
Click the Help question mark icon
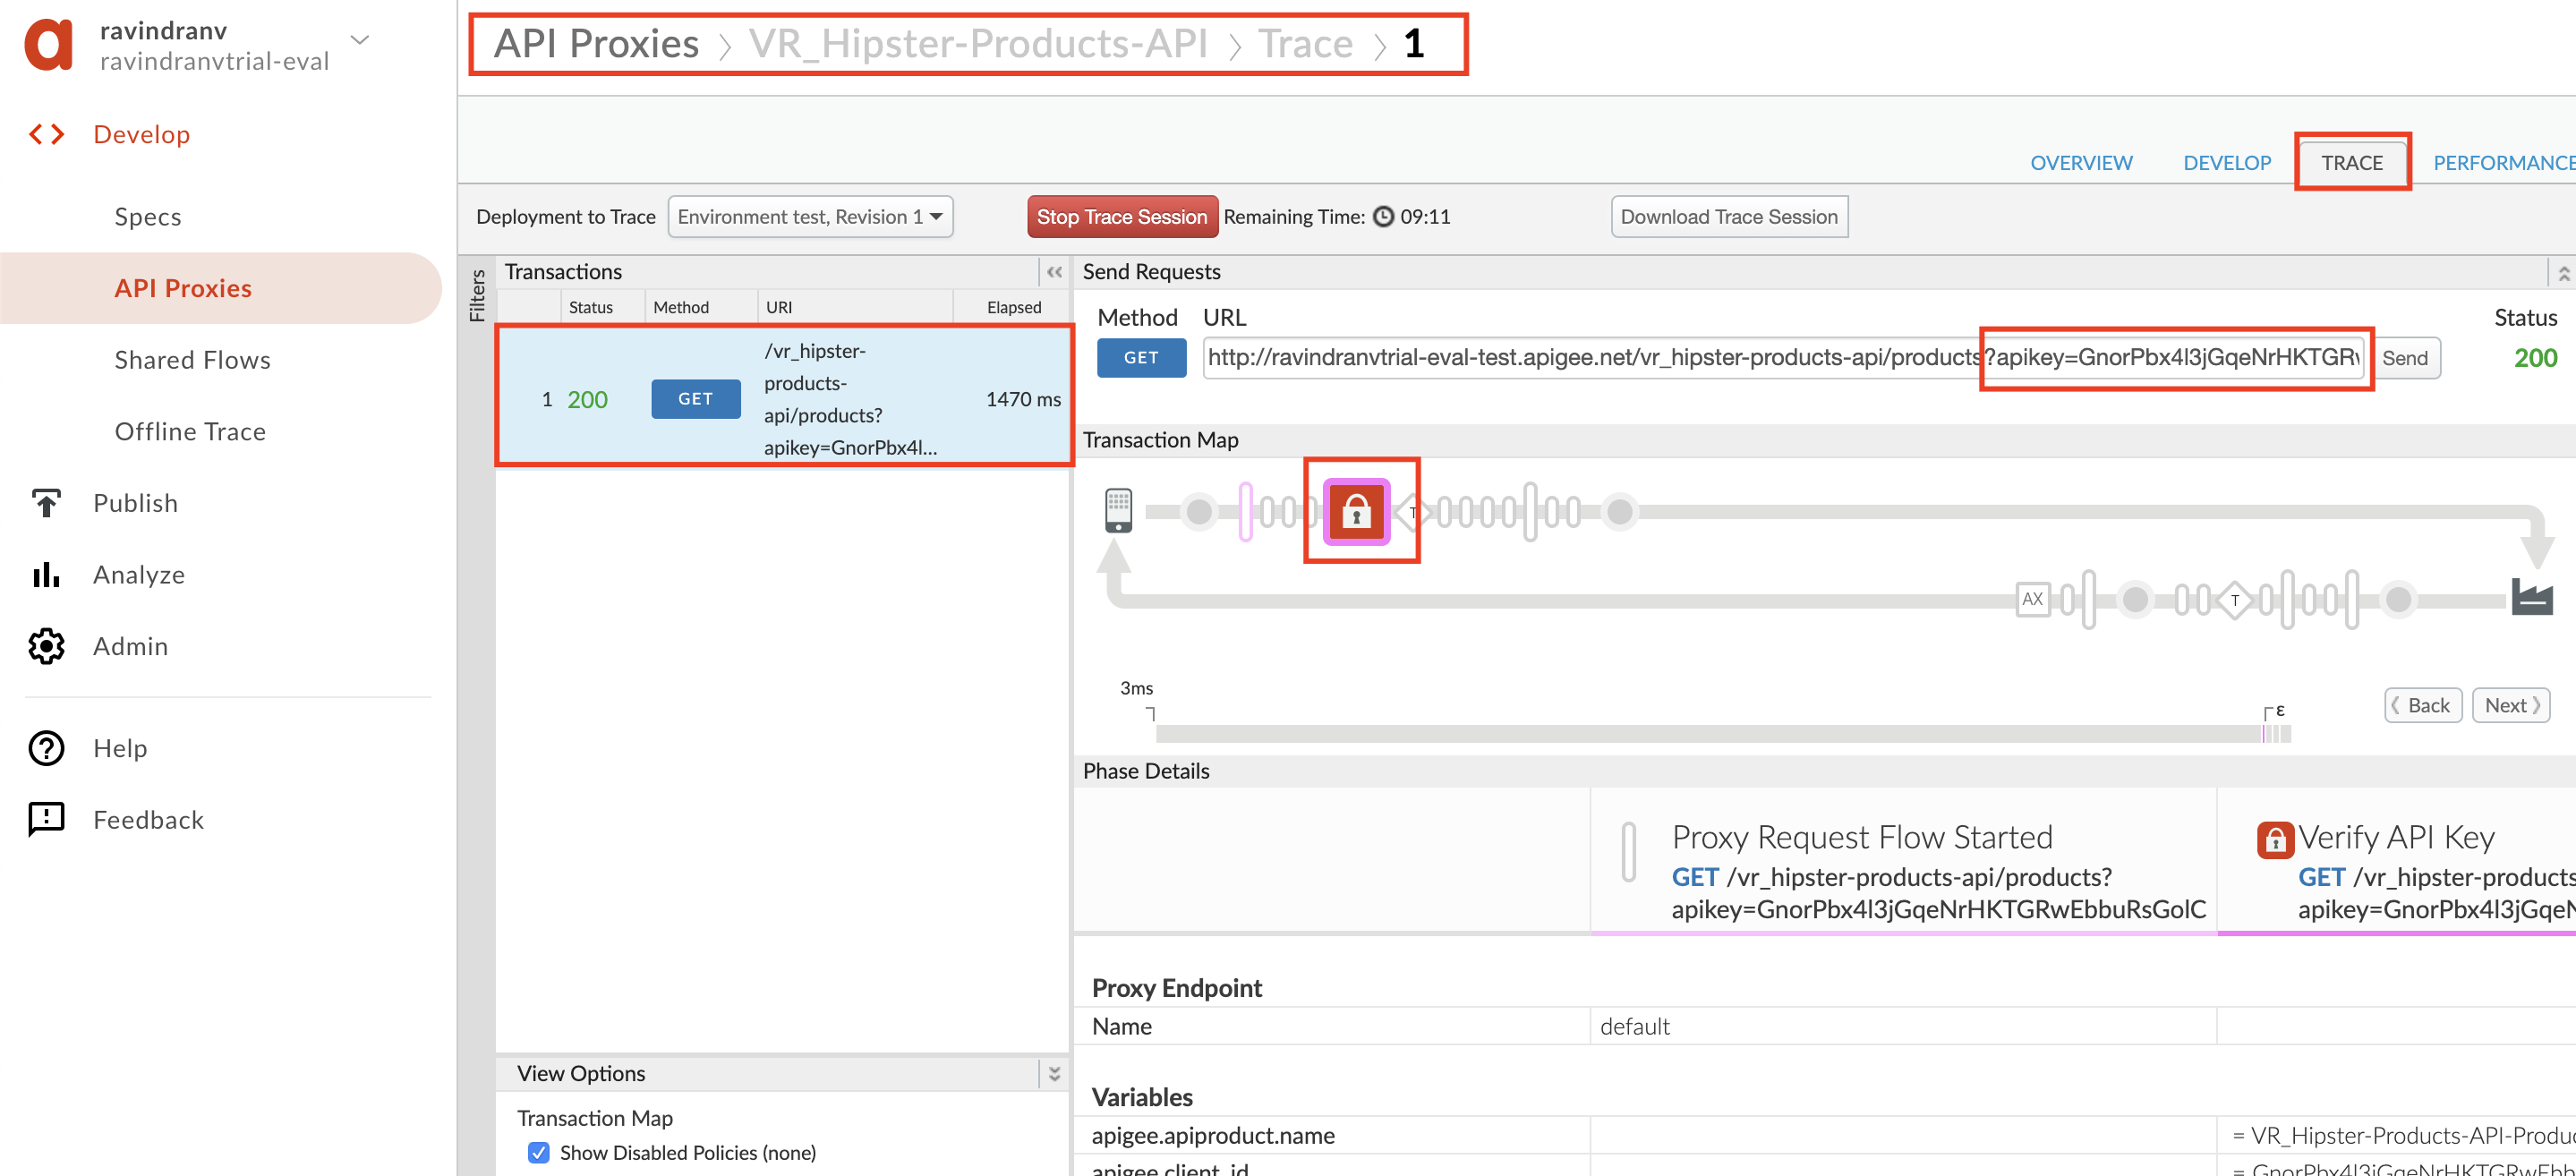tap(46, 748)
